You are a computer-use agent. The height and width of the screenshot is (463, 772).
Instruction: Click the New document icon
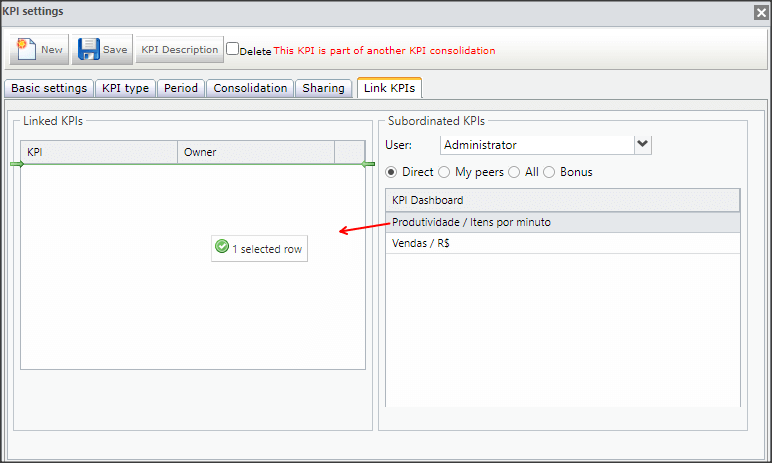tap(26, 49)
